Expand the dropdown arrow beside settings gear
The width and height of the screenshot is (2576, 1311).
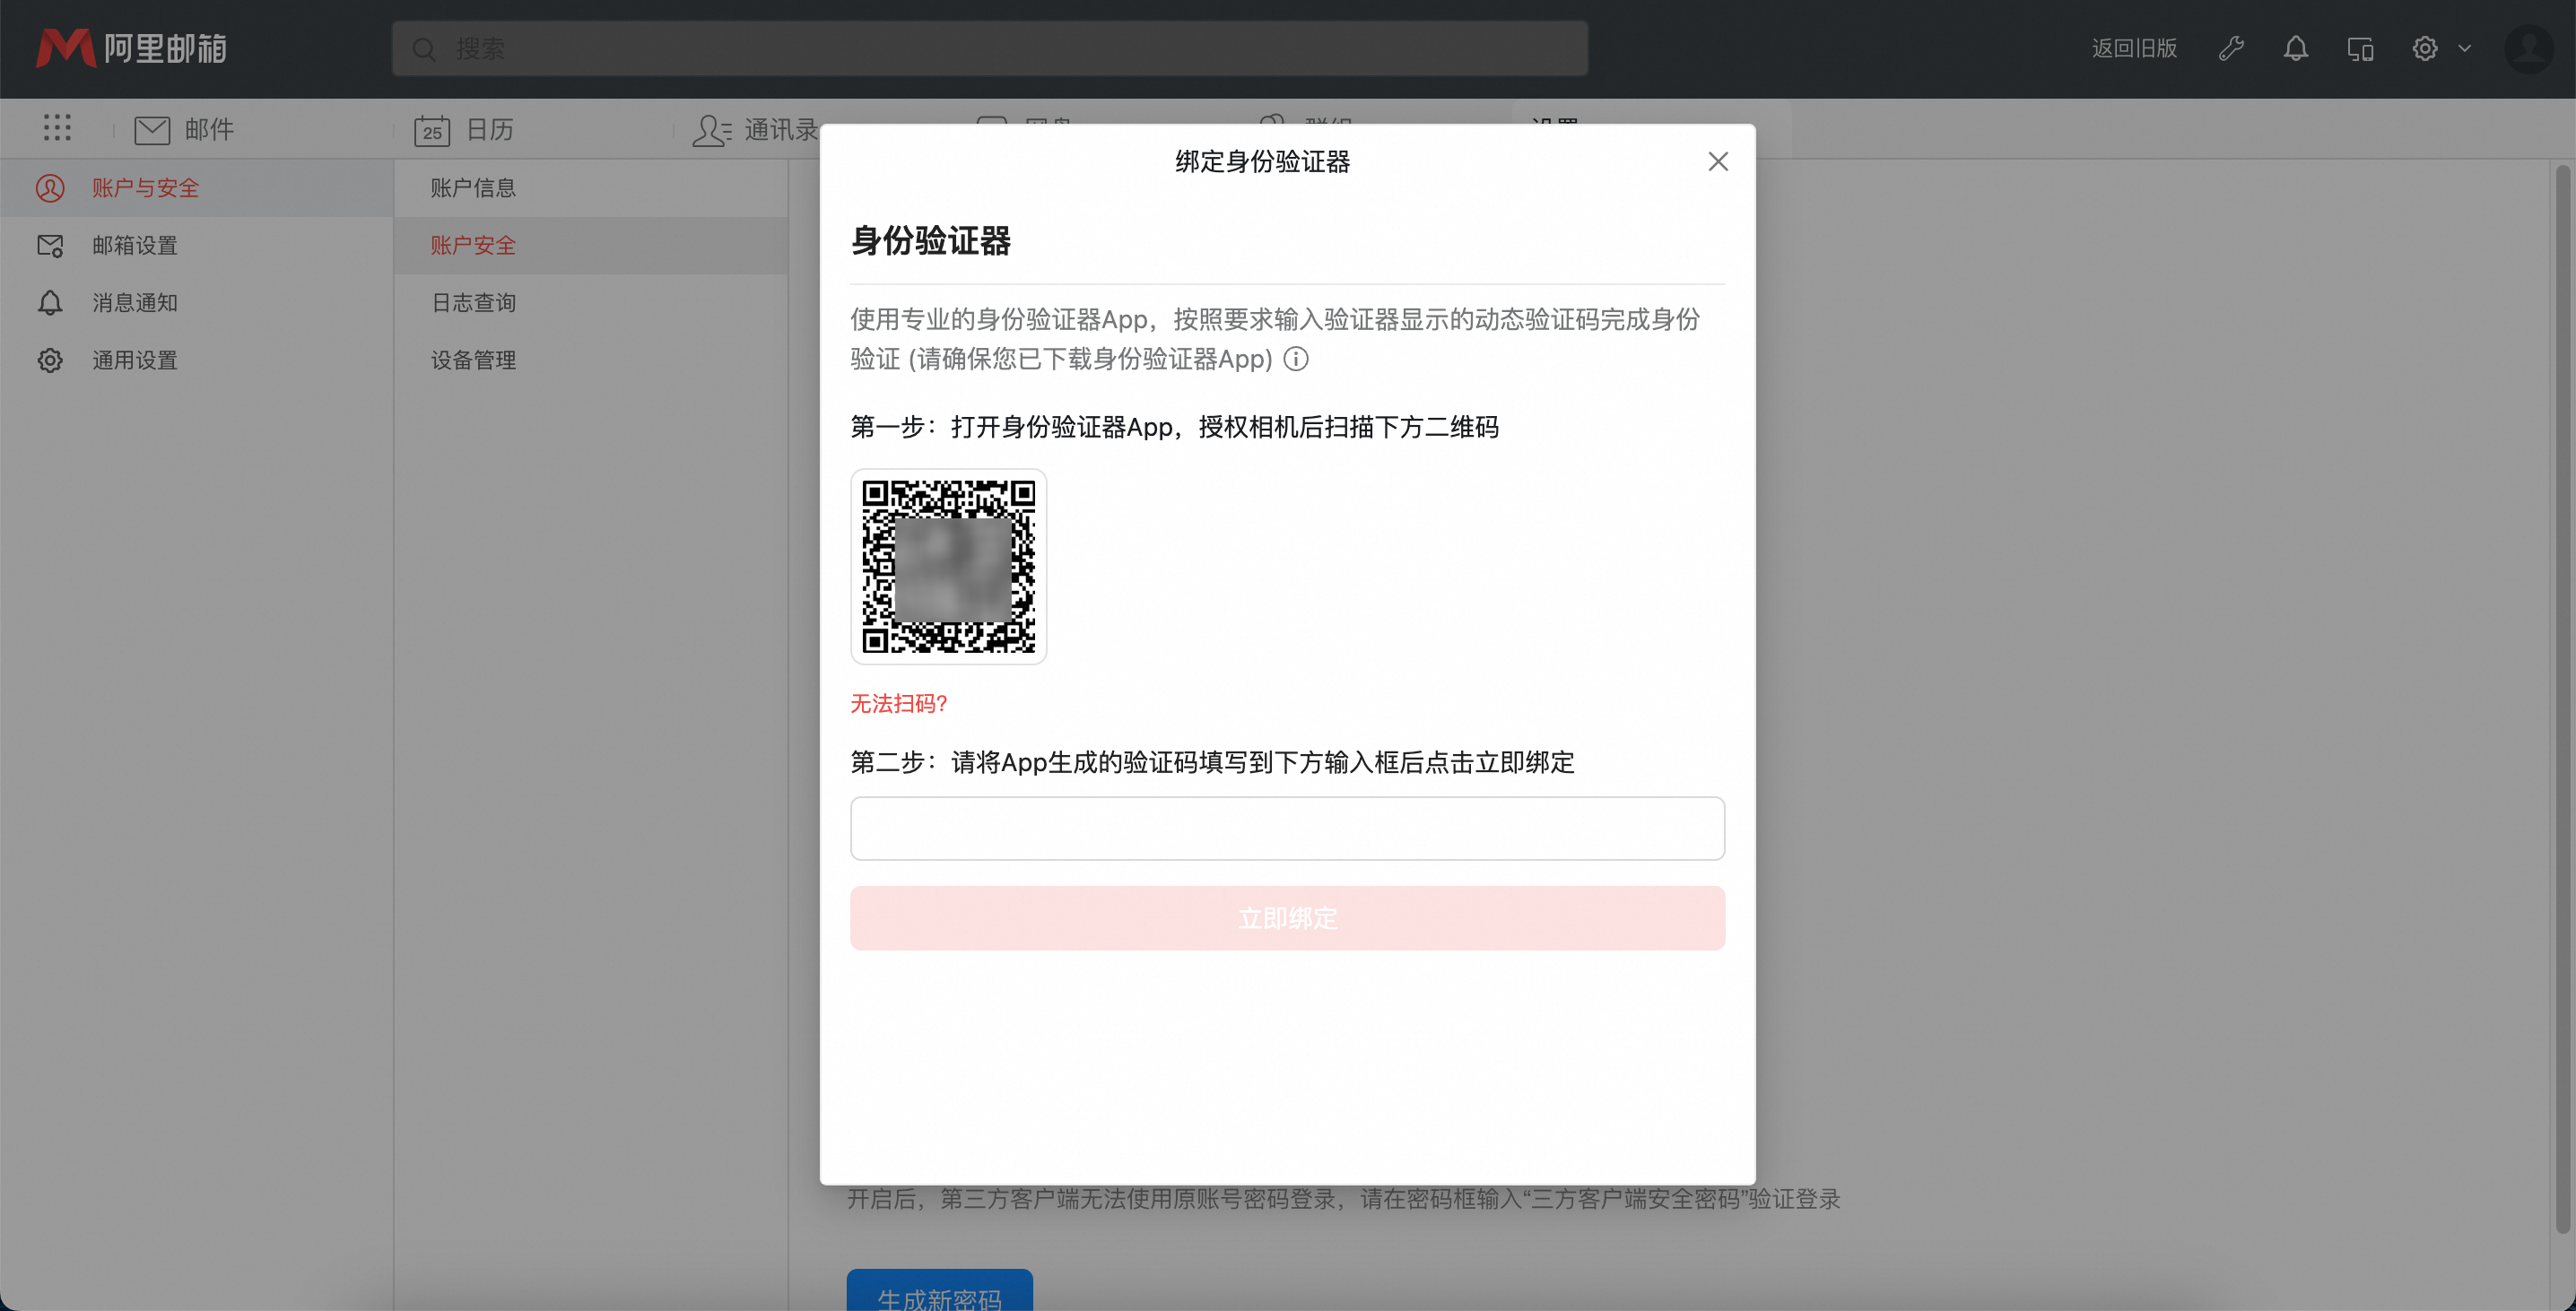(x=2465, y=48)
